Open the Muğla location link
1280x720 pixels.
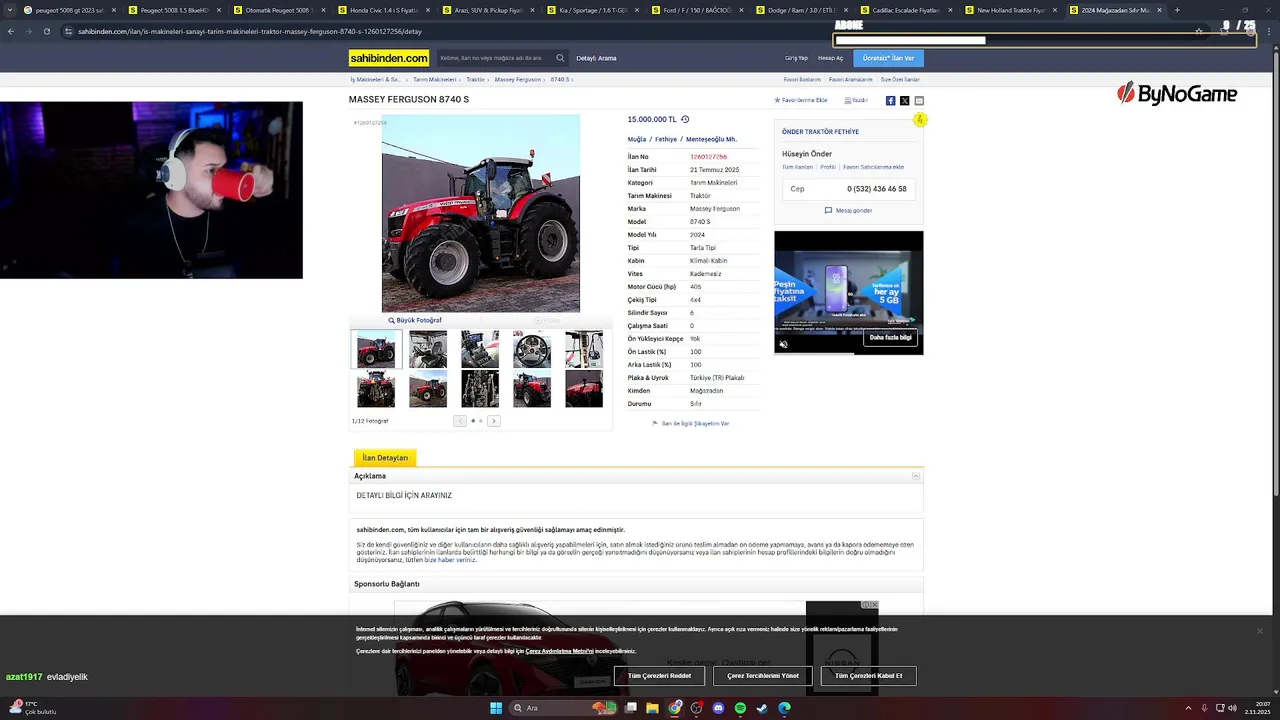[637, 139]
